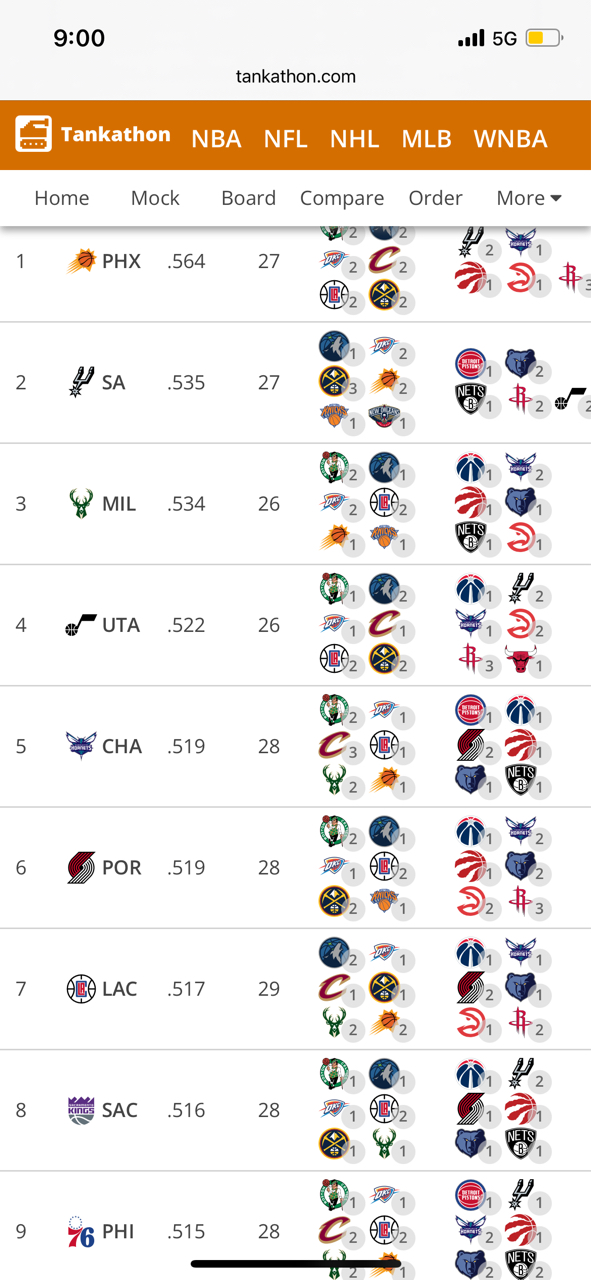Tap the 76ers logo in PHI row
The width and height of the screenshot is (591, 1280).
(81, 1231)
